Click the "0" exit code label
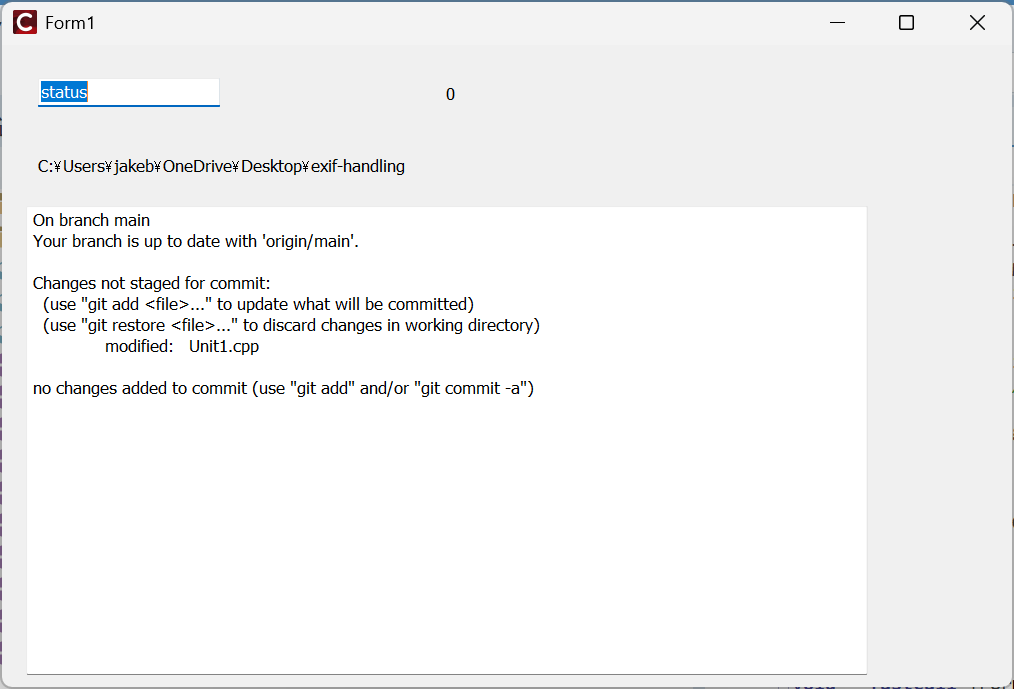 click(450, 95)
